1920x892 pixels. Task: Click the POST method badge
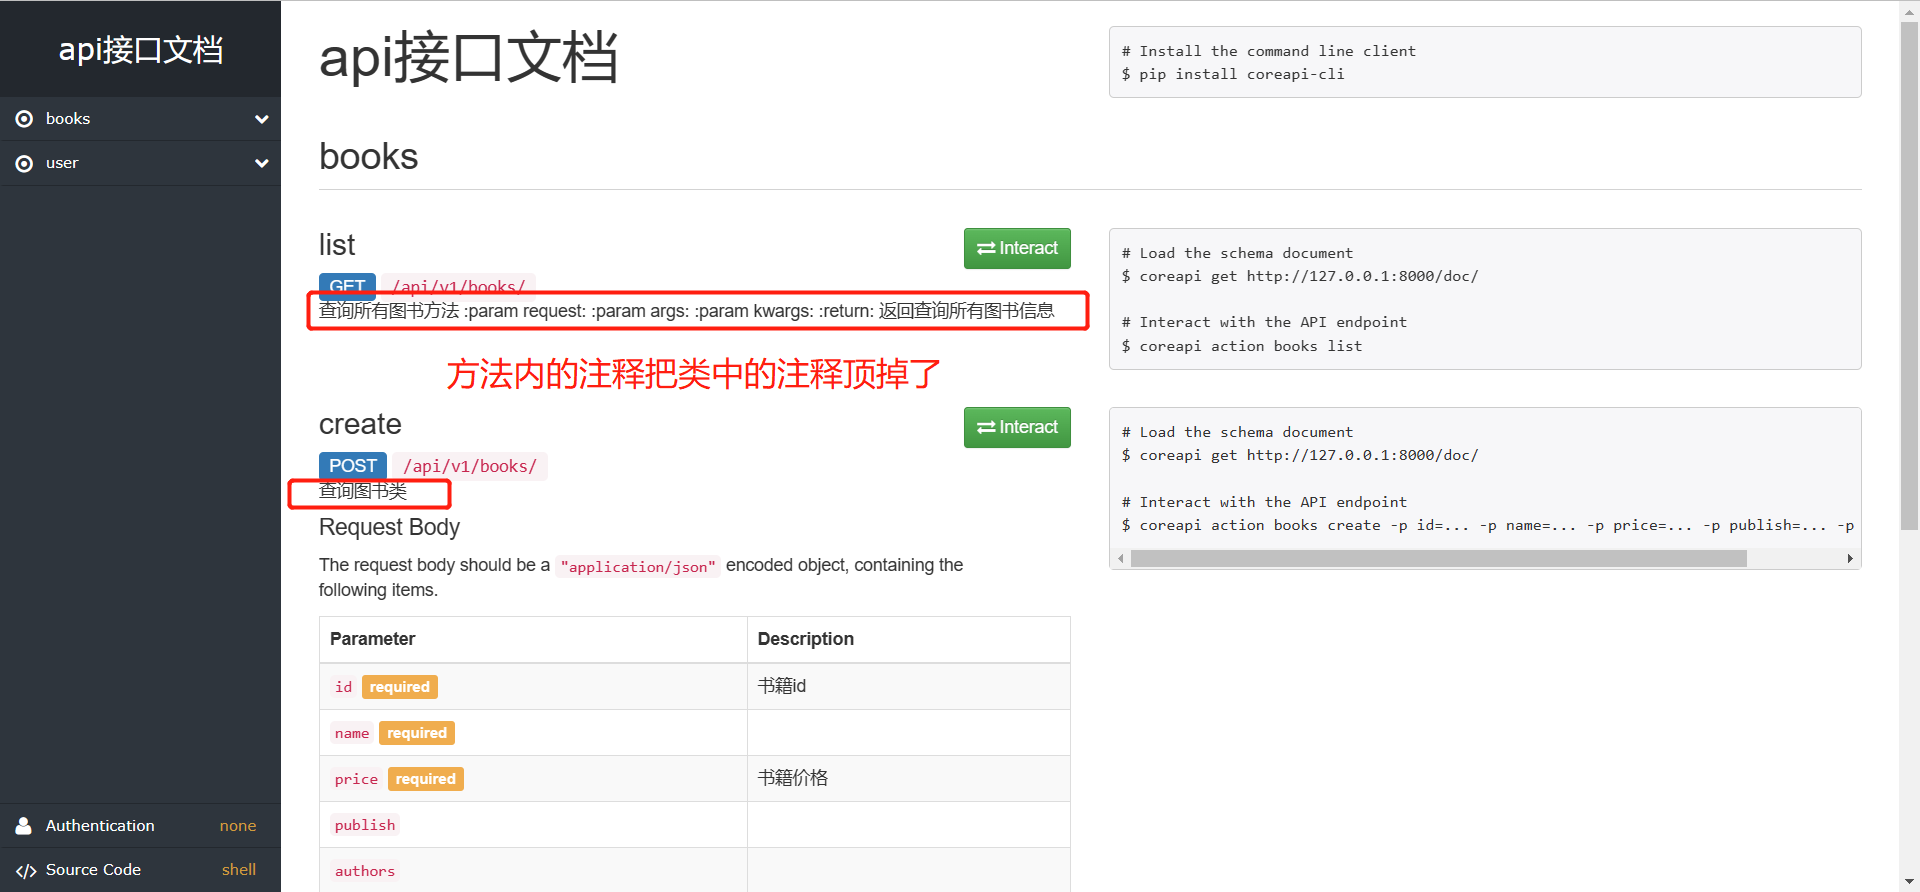click(353, 466)
